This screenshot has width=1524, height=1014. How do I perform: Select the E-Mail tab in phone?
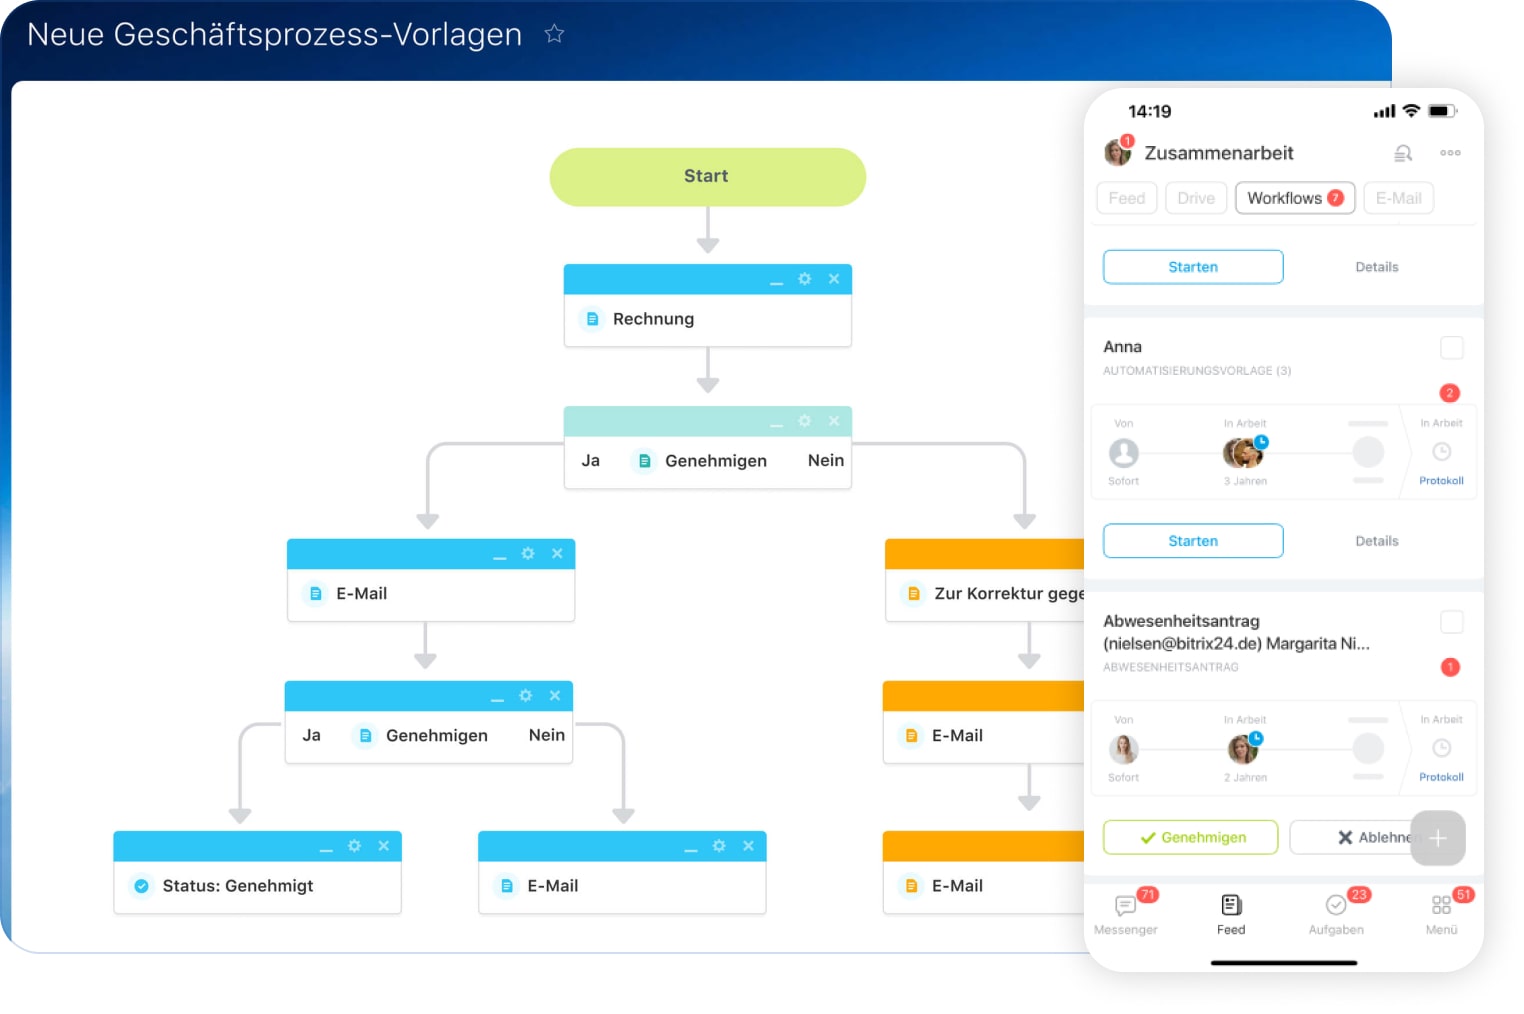(1398, 198)
